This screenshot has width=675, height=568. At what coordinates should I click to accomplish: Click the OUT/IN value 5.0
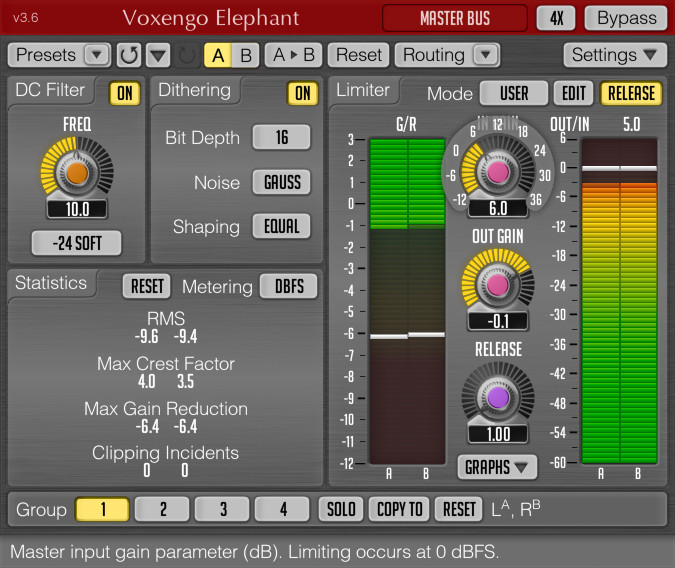point(631,125)
